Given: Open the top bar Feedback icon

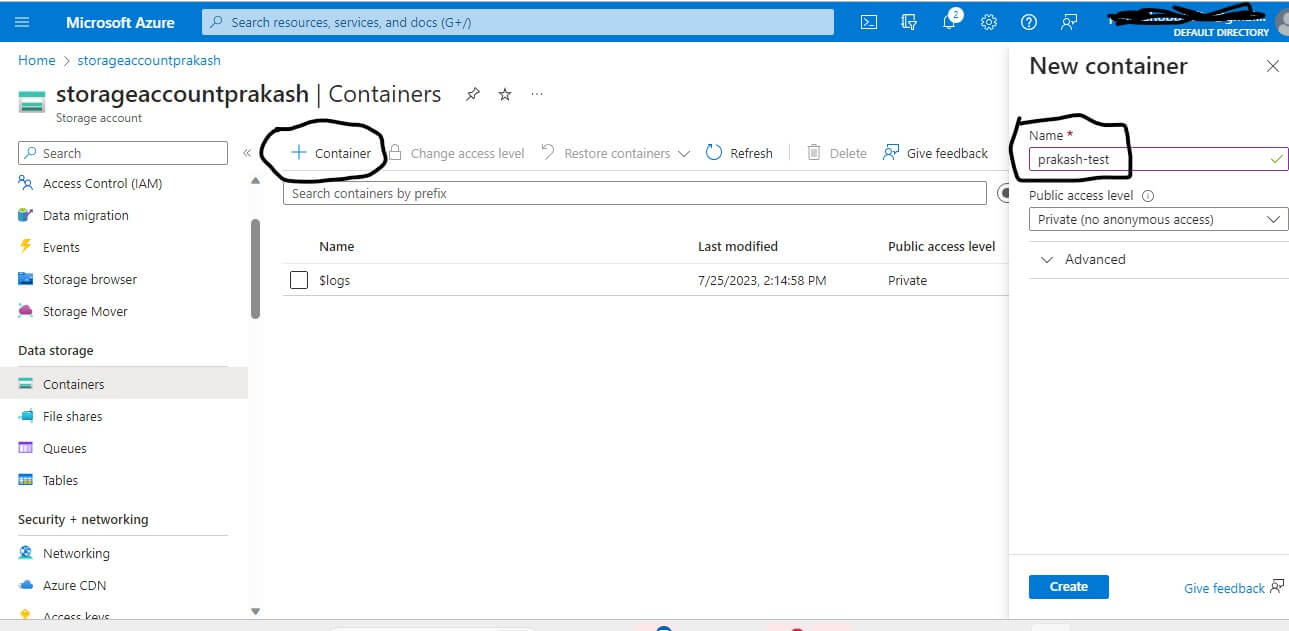Looking at the screenshot, I should pyautogui.click(x=1069, y=22).
